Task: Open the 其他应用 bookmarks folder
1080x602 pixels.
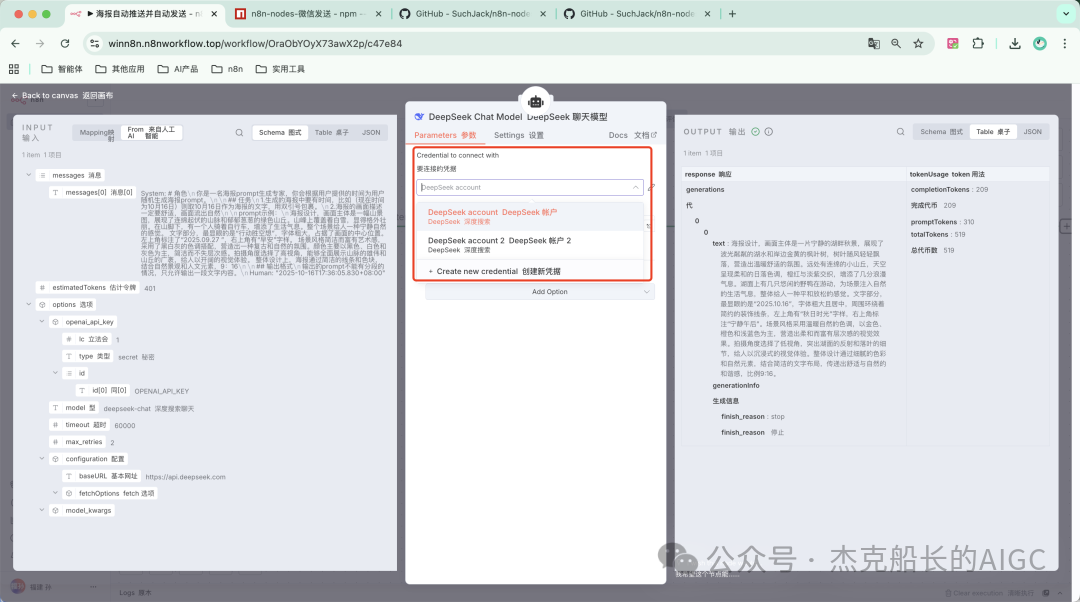Action: (x=120, y=69)
